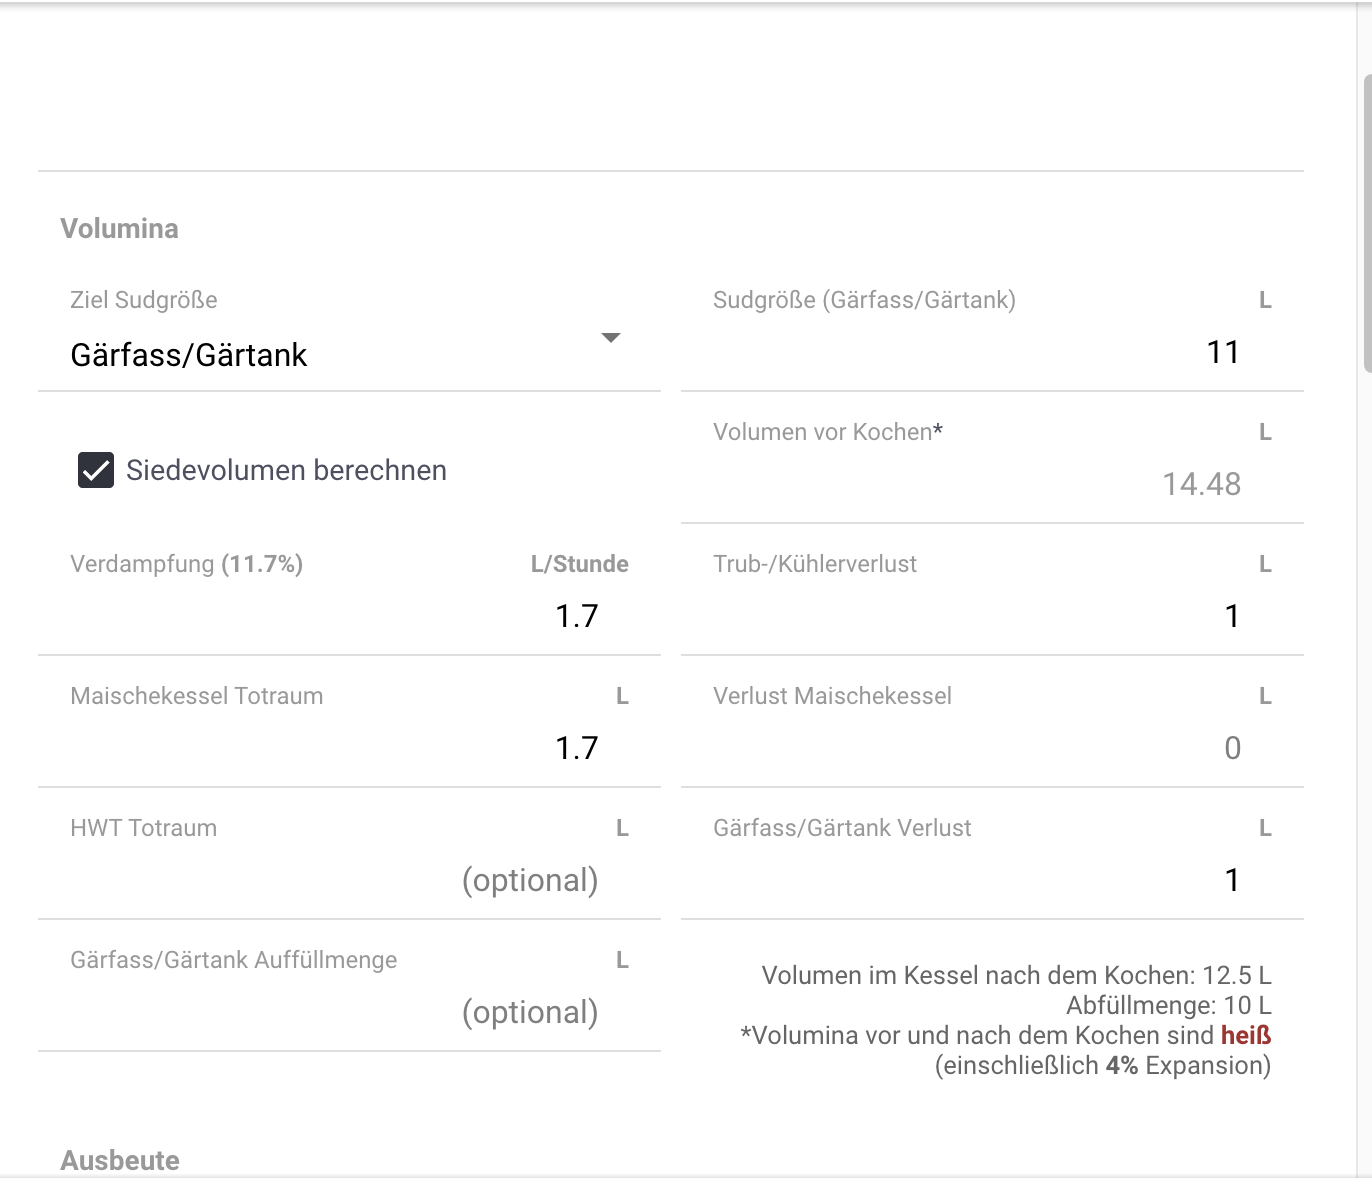The image size is (1372, 1188).
Task: Click the Ausbeute section heading
Action: pos(120,1160)
